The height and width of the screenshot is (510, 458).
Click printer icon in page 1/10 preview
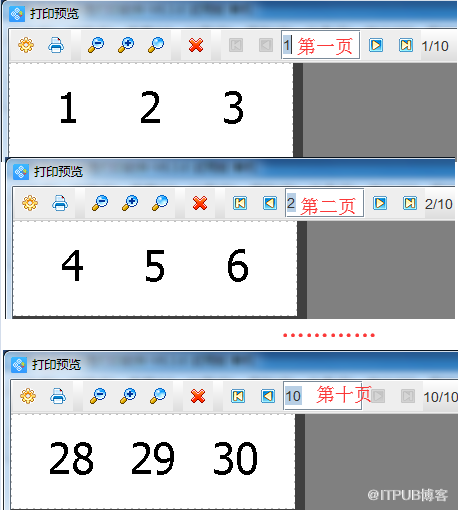(x=56, y=45)
